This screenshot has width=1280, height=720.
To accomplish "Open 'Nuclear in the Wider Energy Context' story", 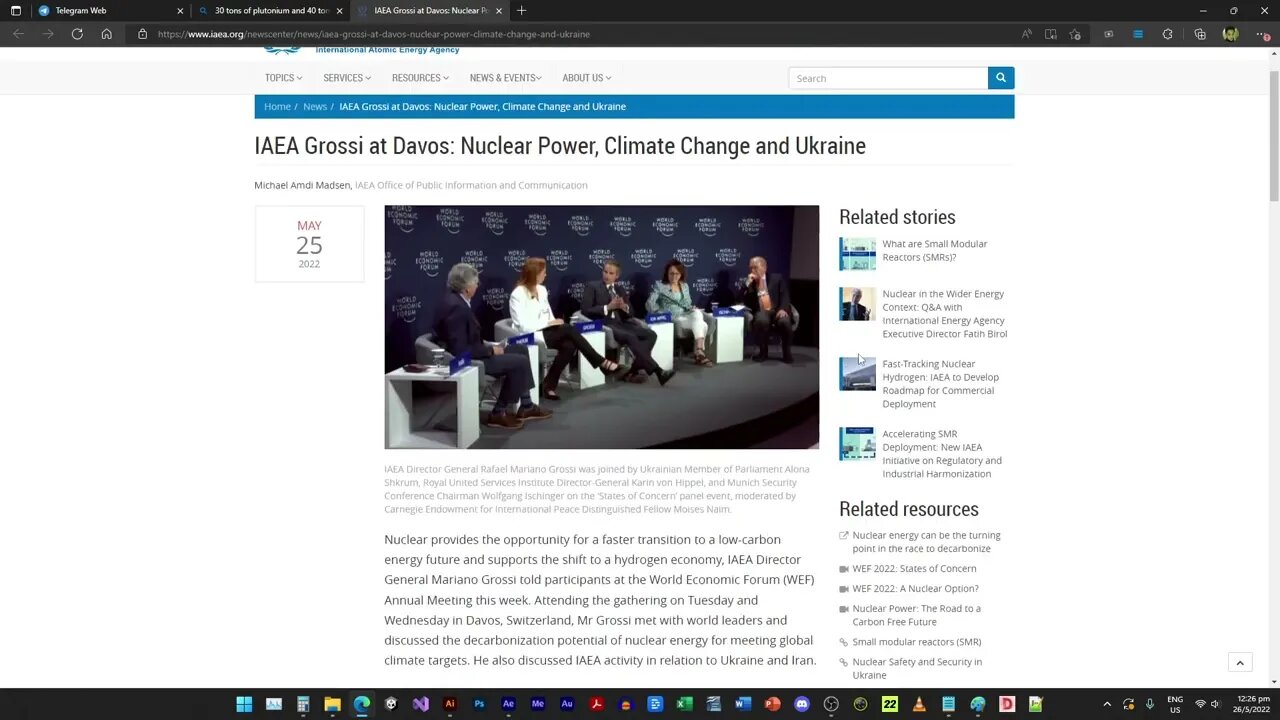I will (944, 314).
